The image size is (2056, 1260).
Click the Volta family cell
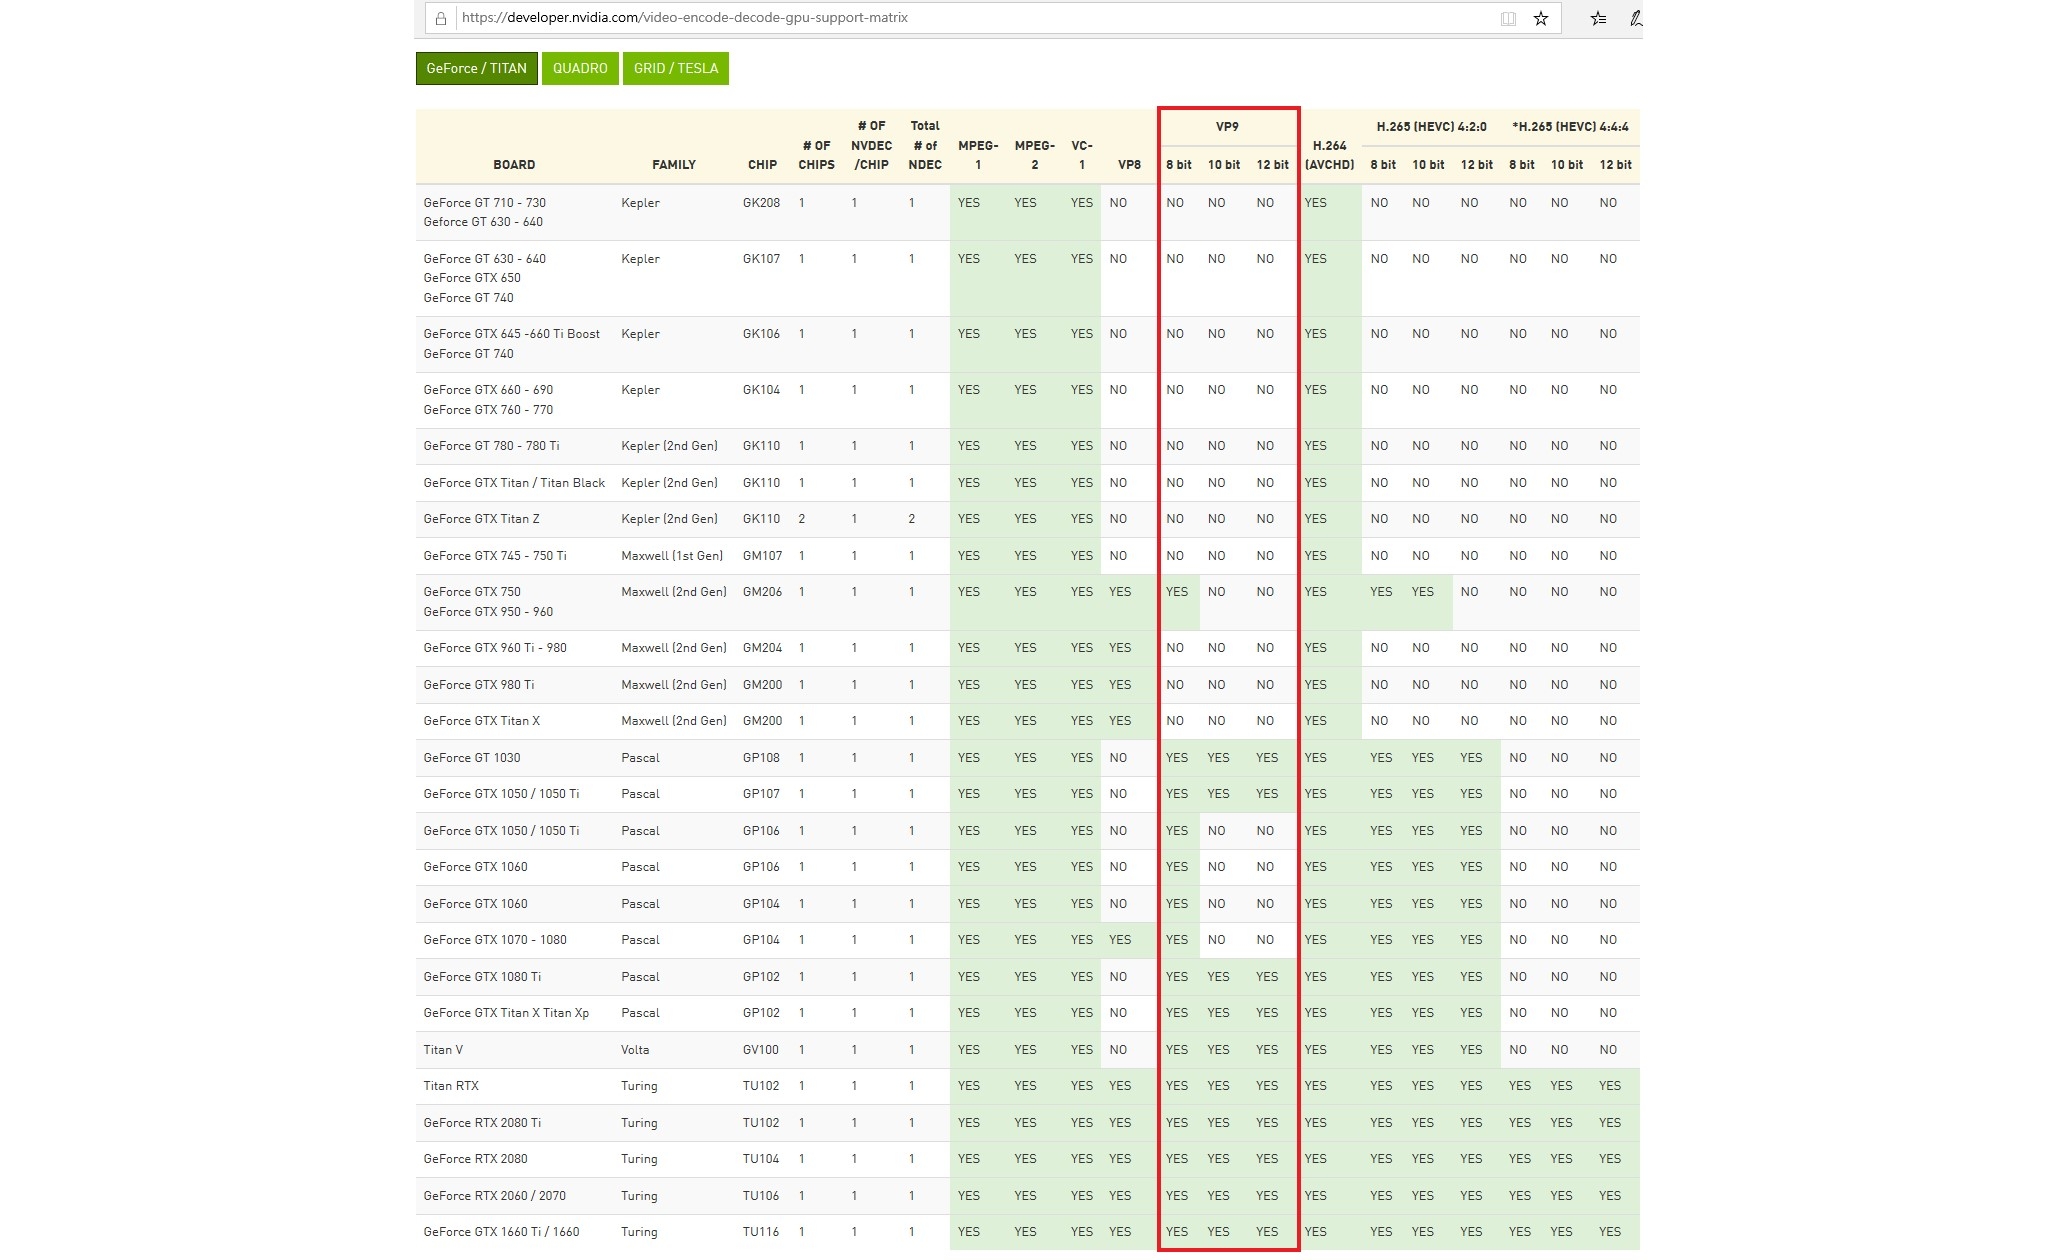coord(635,1050)
